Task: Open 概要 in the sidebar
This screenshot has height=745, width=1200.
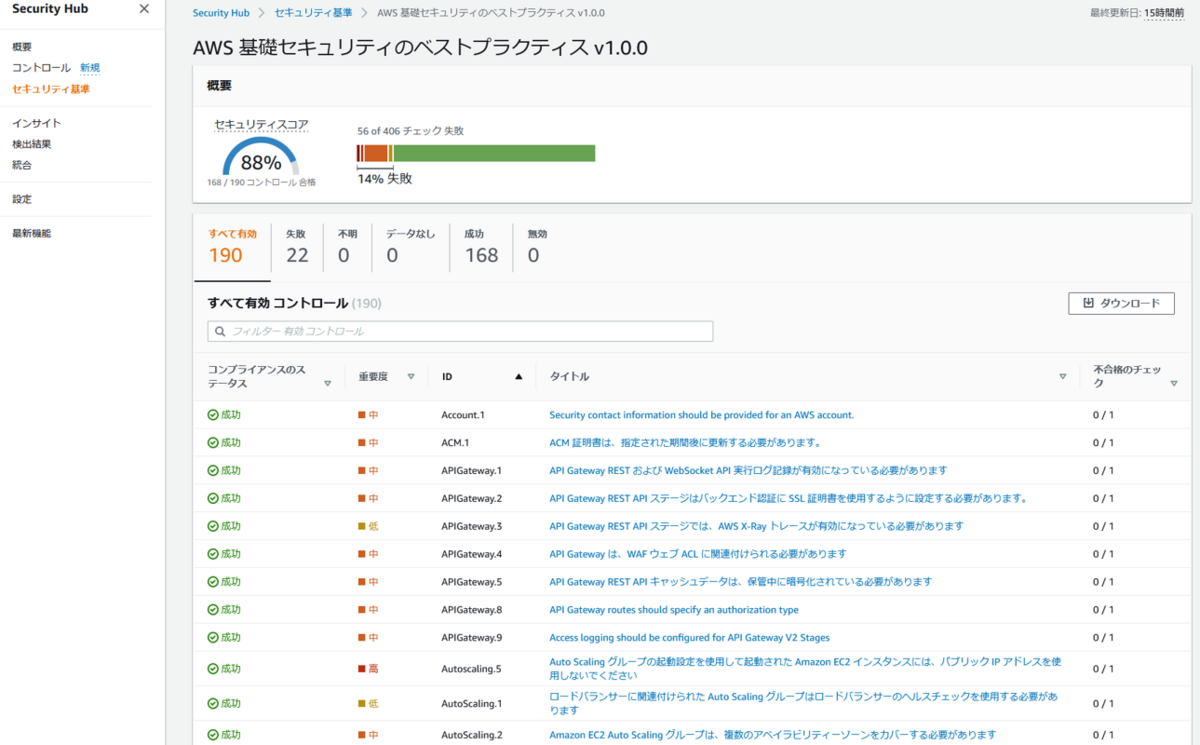Action: [22, 47]
